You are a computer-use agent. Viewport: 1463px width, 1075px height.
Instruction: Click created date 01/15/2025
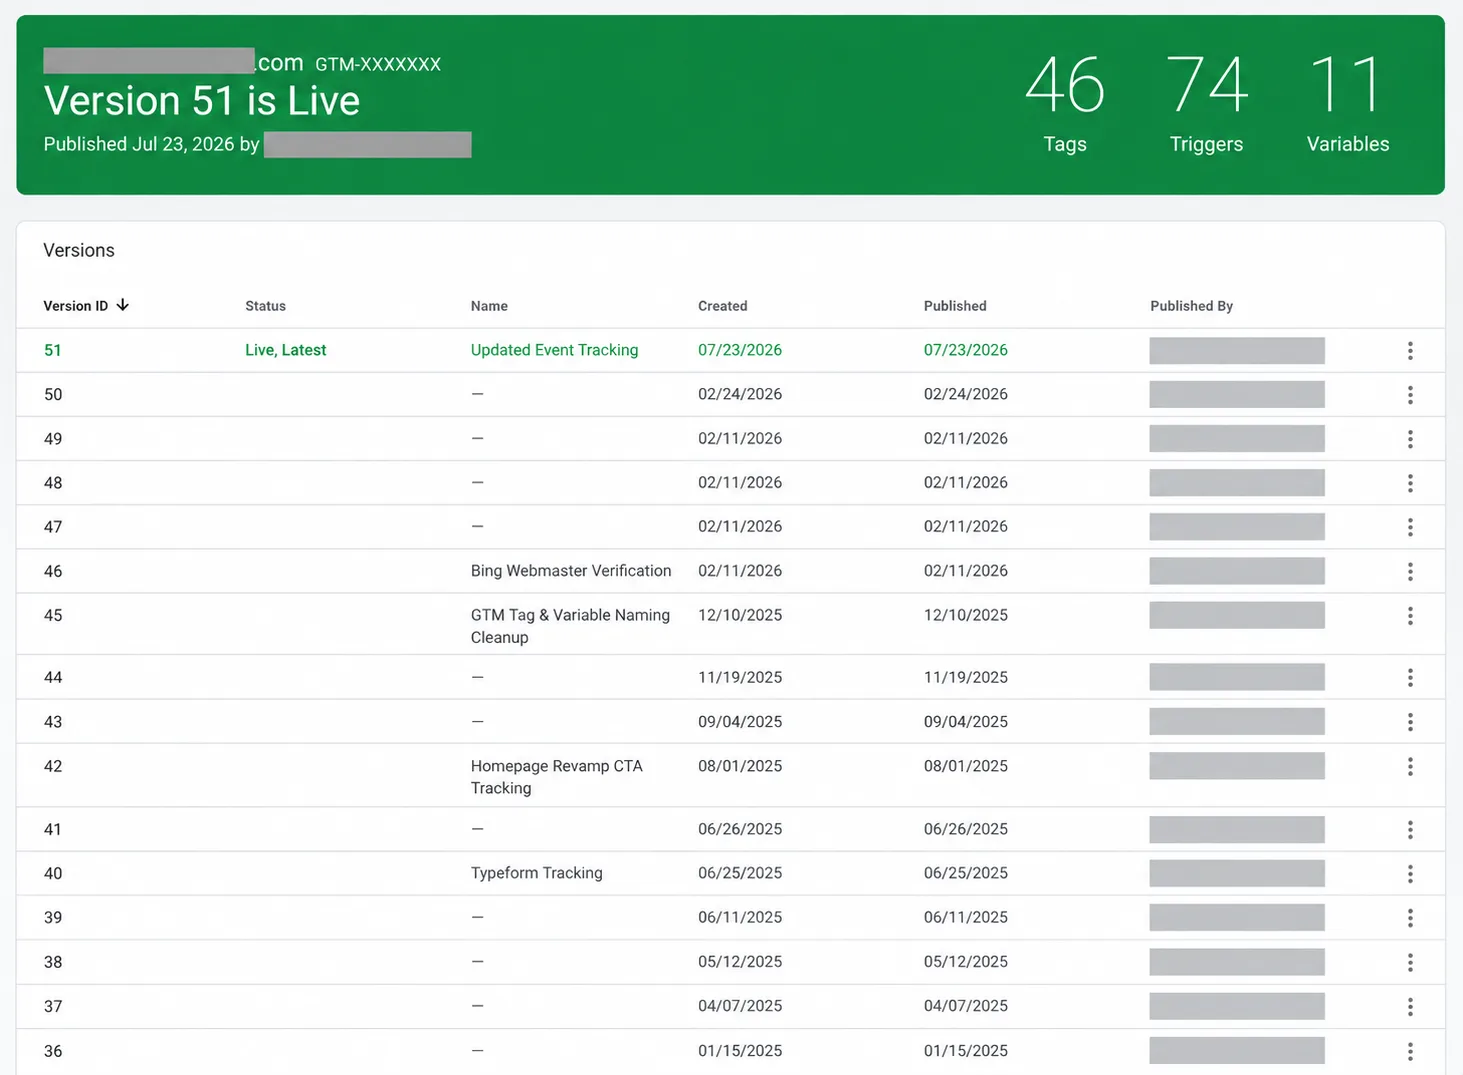(740, 1051)
